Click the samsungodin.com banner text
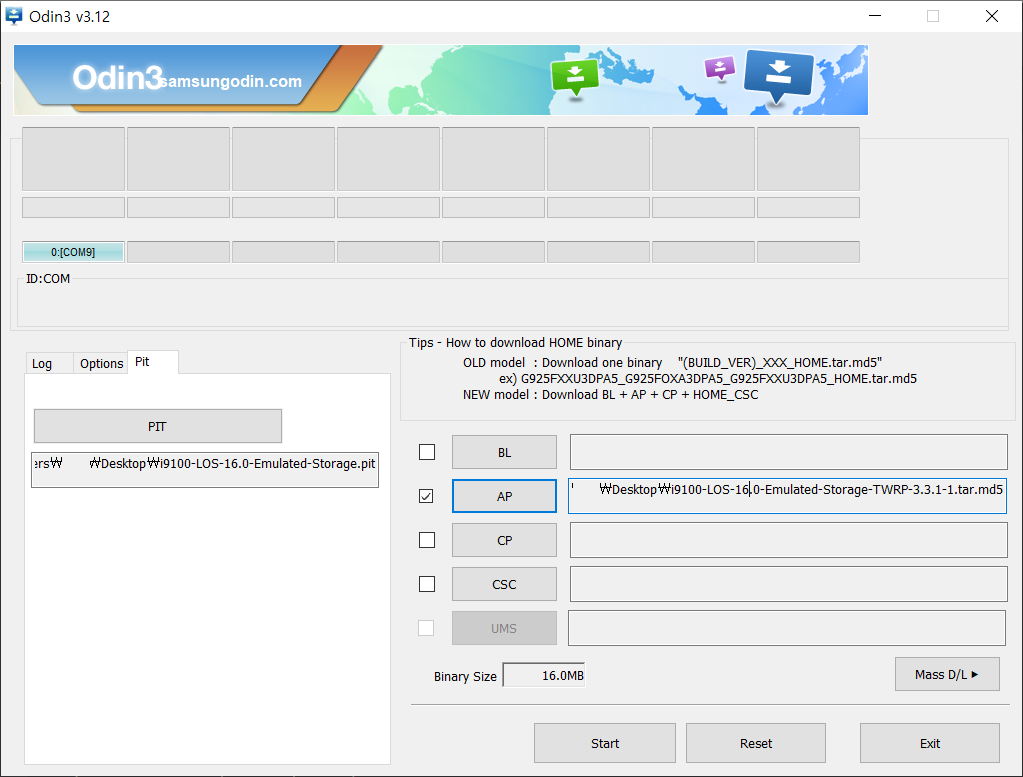1023x777 pixels. tap(231, 82)
